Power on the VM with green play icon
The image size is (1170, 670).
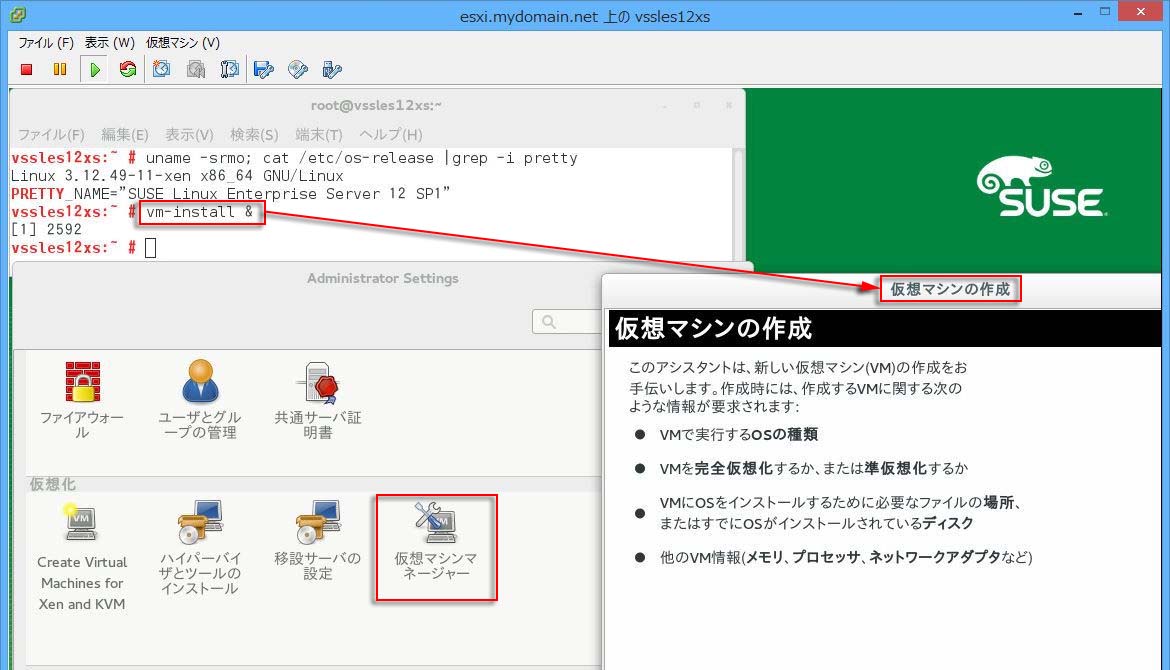(95, 69)
